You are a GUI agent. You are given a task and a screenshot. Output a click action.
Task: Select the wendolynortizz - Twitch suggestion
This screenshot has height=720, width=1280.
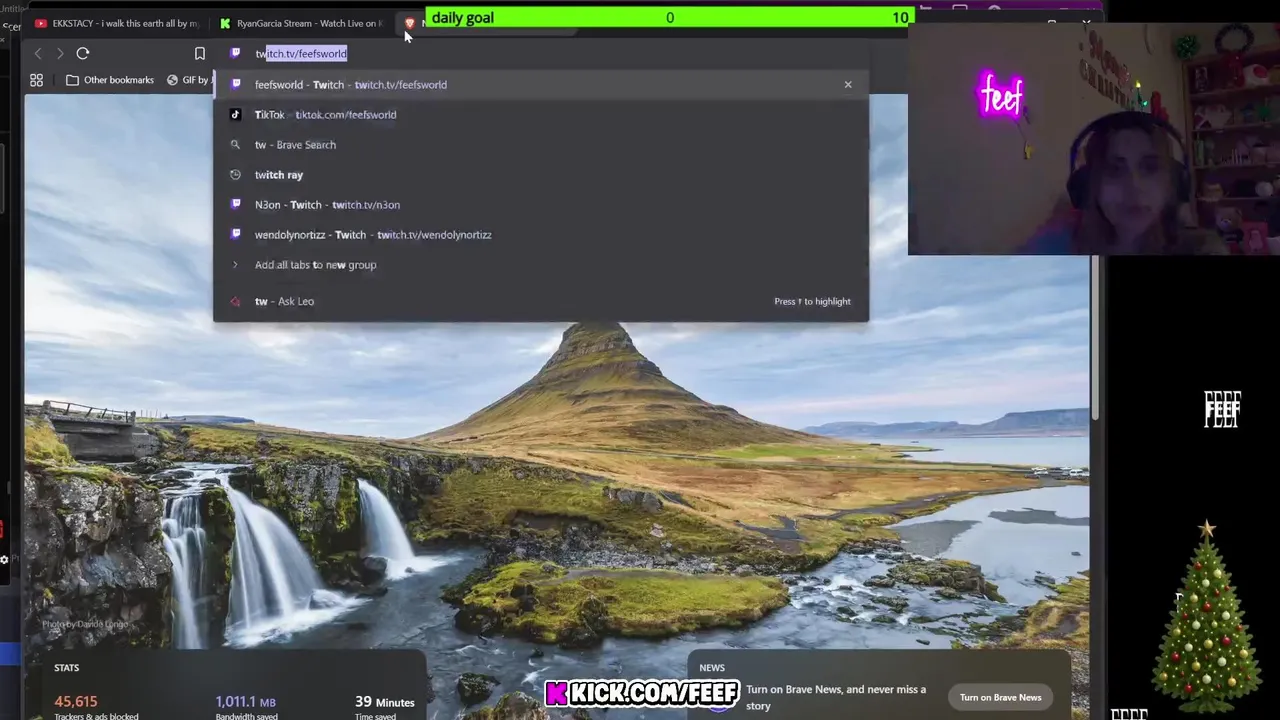540,235
